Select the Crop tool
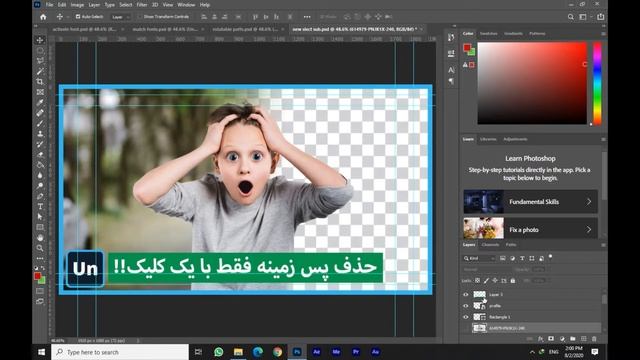This screenshot has height=360, width=640. tap(40, 82)
